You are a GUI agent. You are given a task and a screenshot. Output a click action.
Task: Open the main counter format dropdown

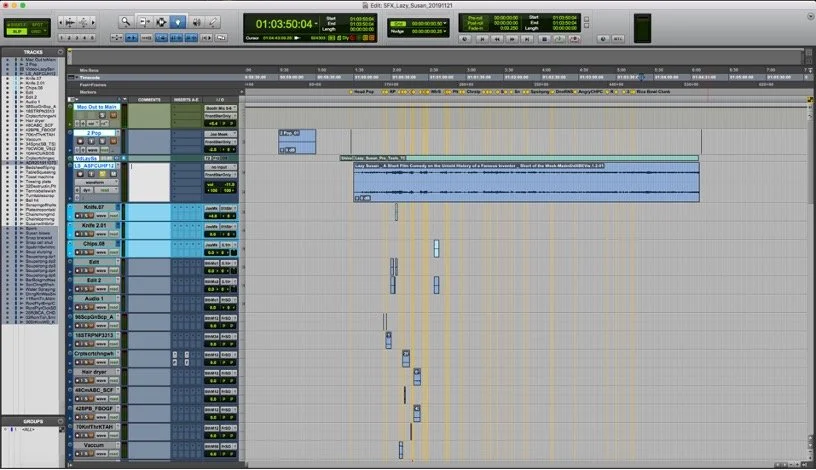pos(316,24)
